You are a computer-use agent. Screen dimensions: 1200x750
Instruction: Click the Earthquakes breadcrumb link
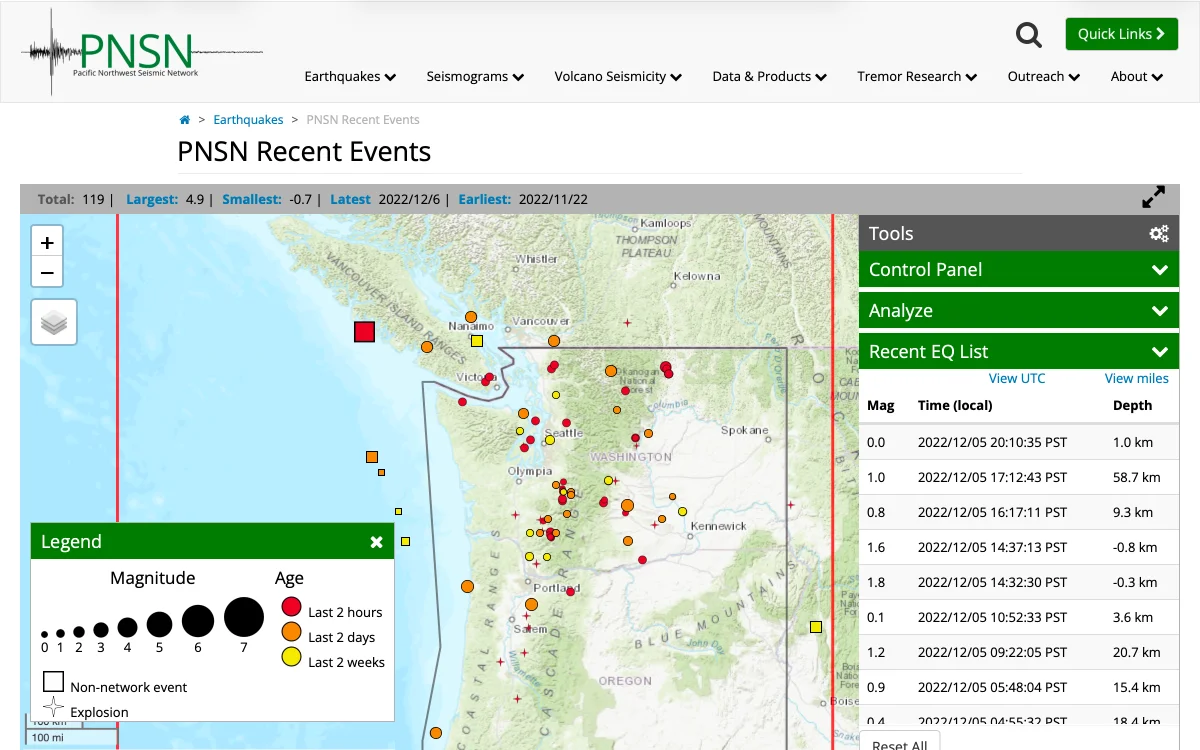point(248,120)
